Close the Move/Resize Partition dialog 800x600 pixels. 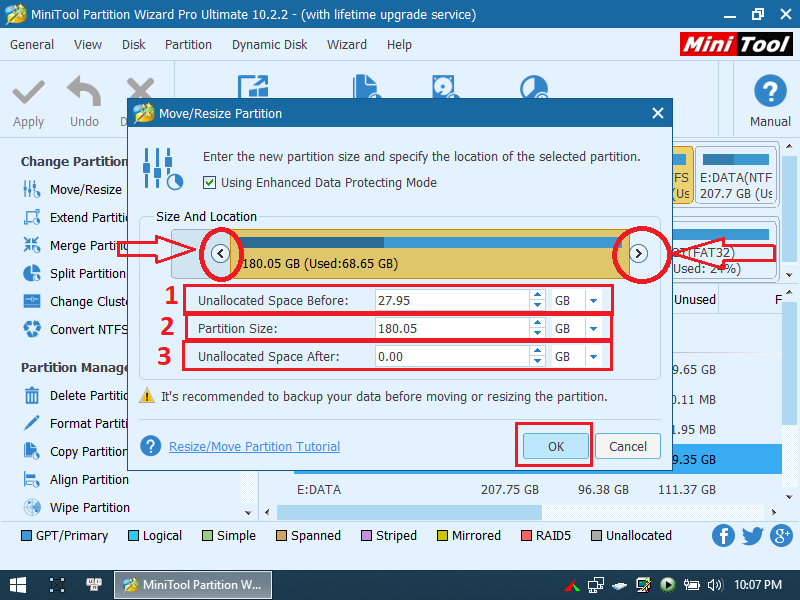[658, 113]
